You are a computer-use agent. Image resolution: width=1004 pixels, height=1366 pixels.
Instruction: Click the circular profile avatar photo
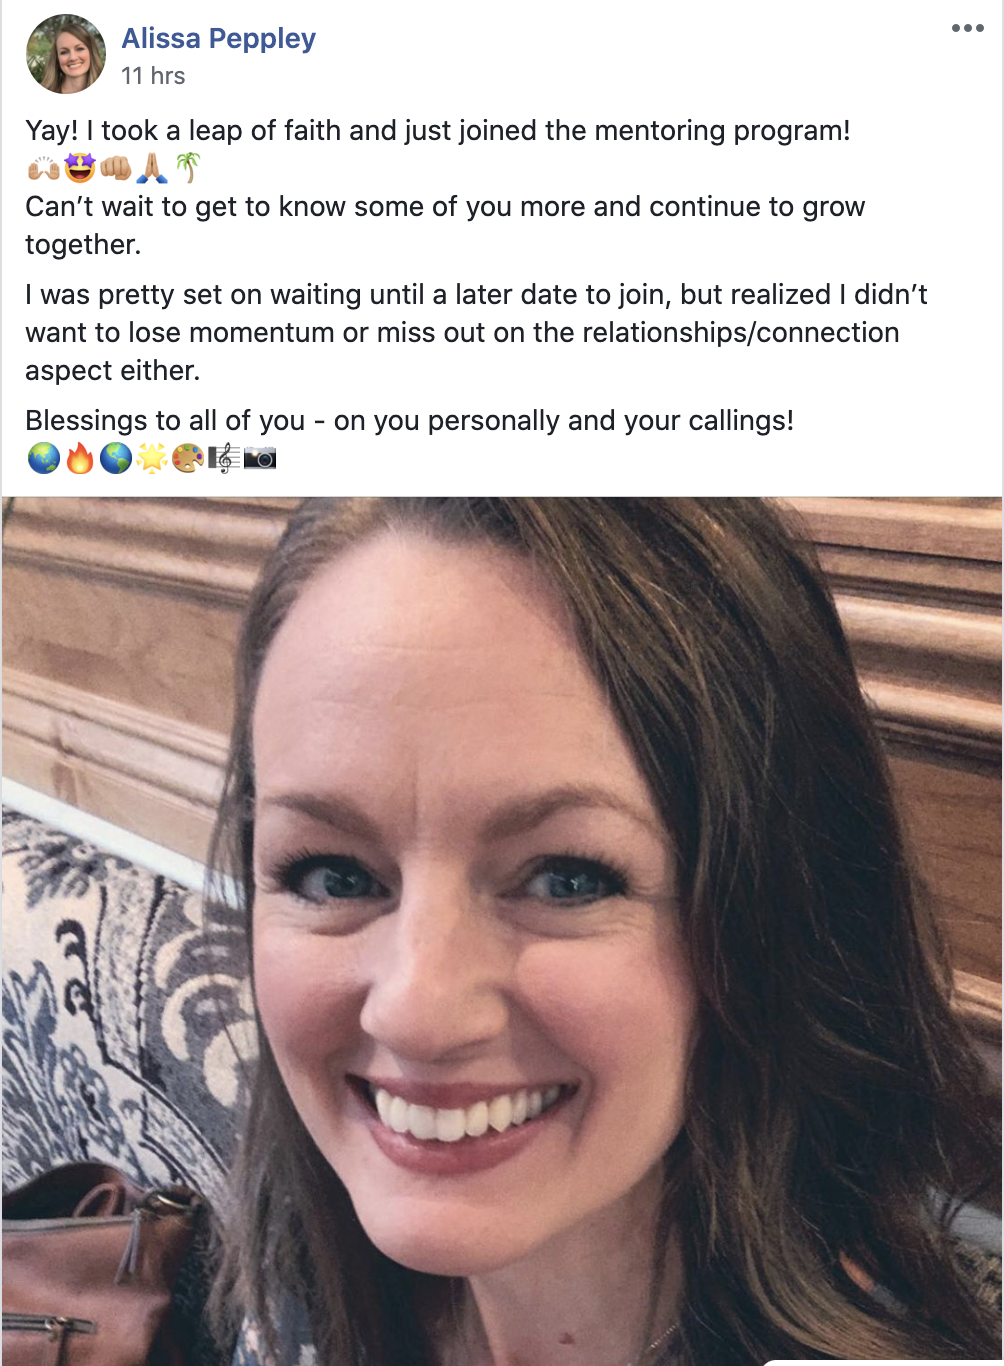pyautogui.click(x=66, y=54)
